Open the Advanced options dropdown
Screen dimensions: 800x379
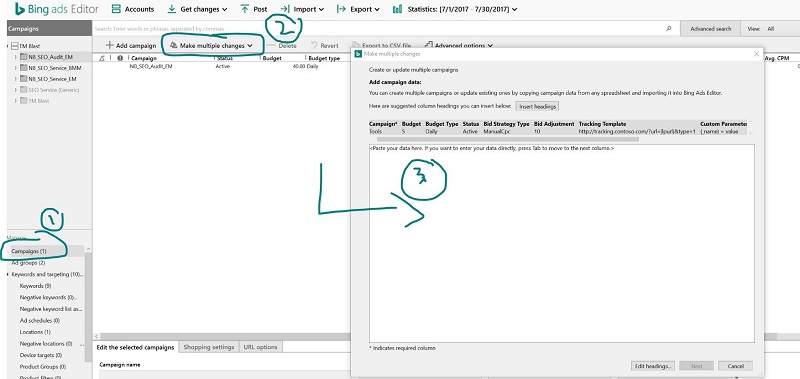(x=459, y=45)
